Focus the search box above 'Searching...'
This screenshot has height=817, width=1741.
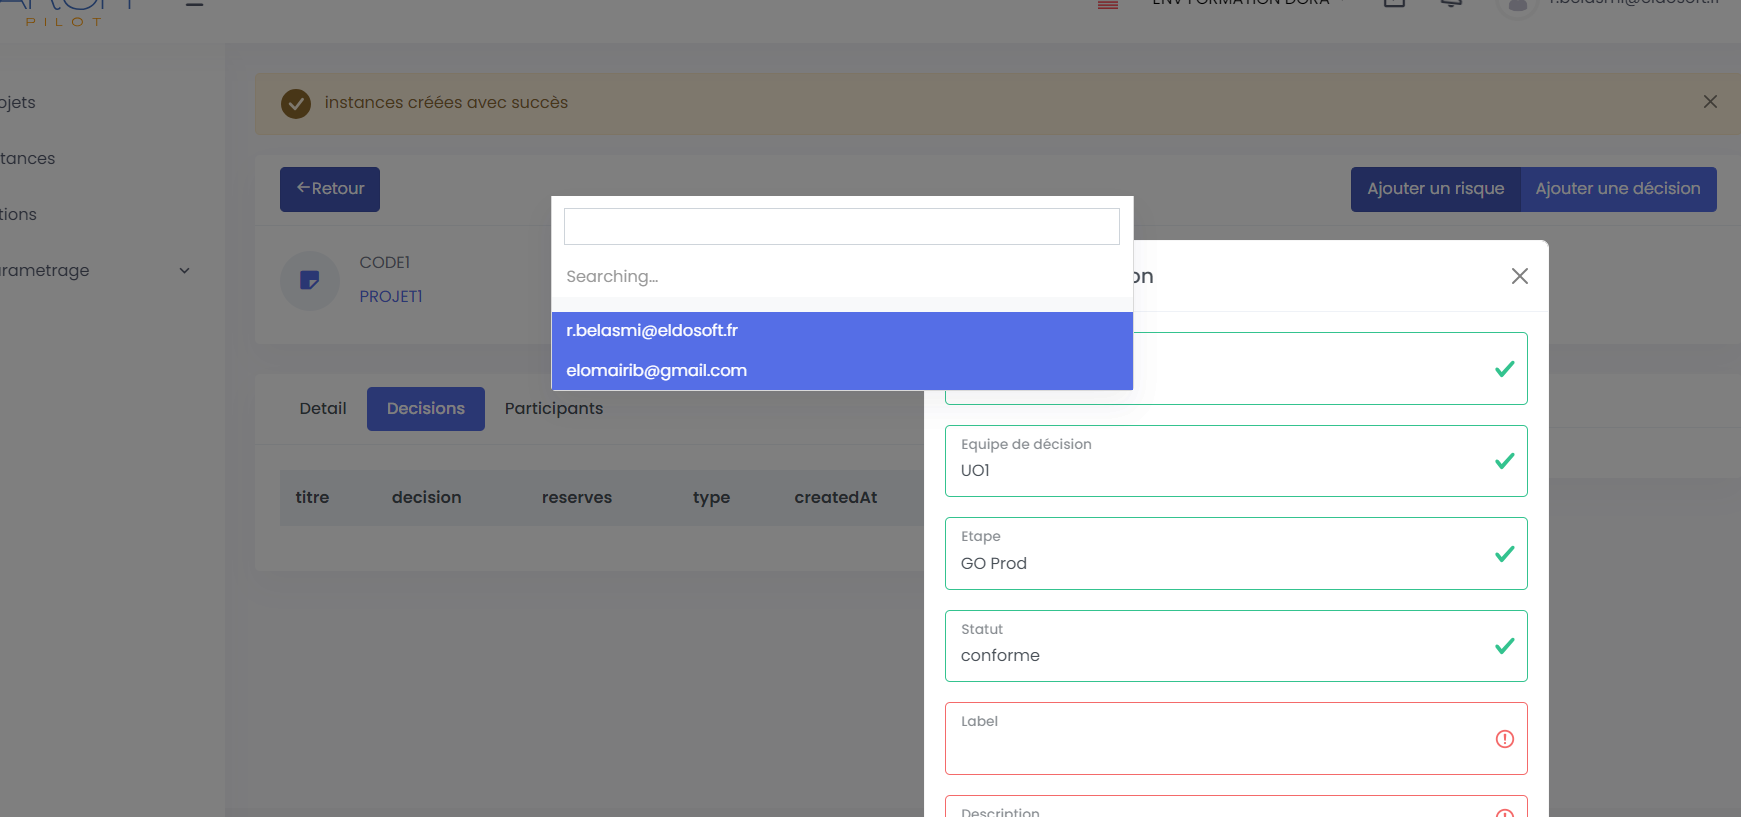(841, 227)
